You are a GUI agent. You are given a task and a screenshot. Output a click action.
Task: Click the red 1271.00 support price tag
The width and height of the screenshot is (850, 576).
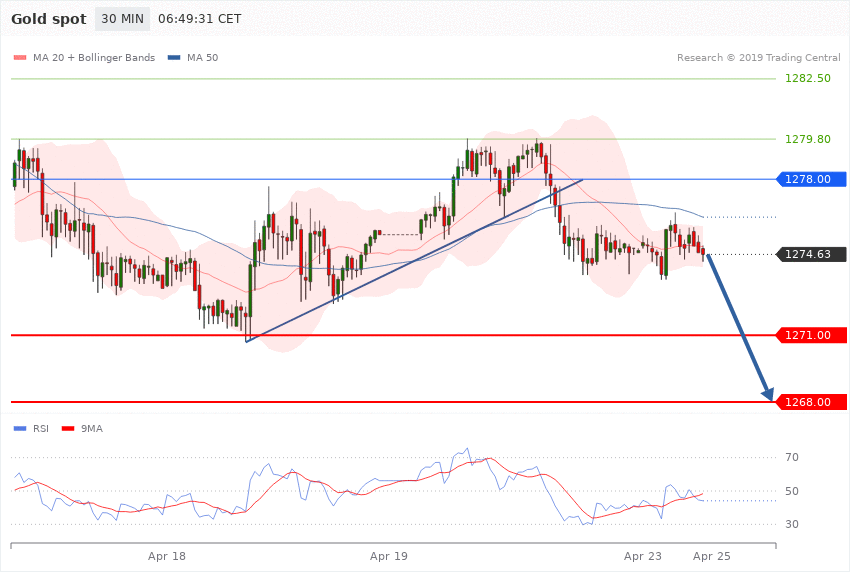tap(812, 335)
